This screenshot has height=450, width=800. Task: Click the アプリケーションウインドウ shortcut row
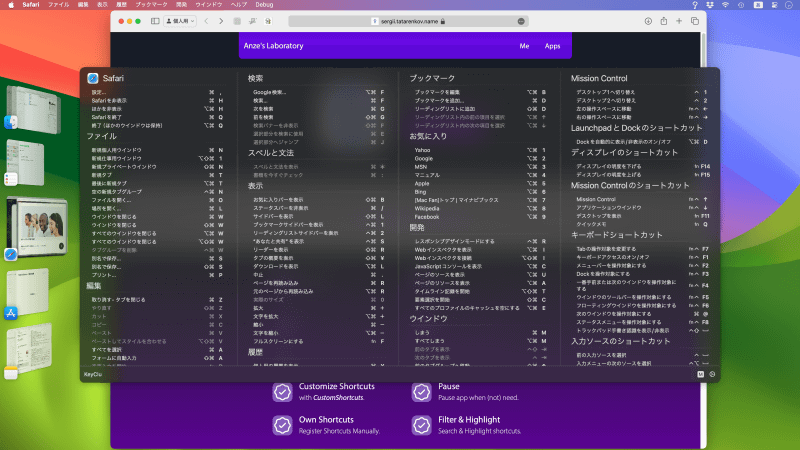[642, 208]
